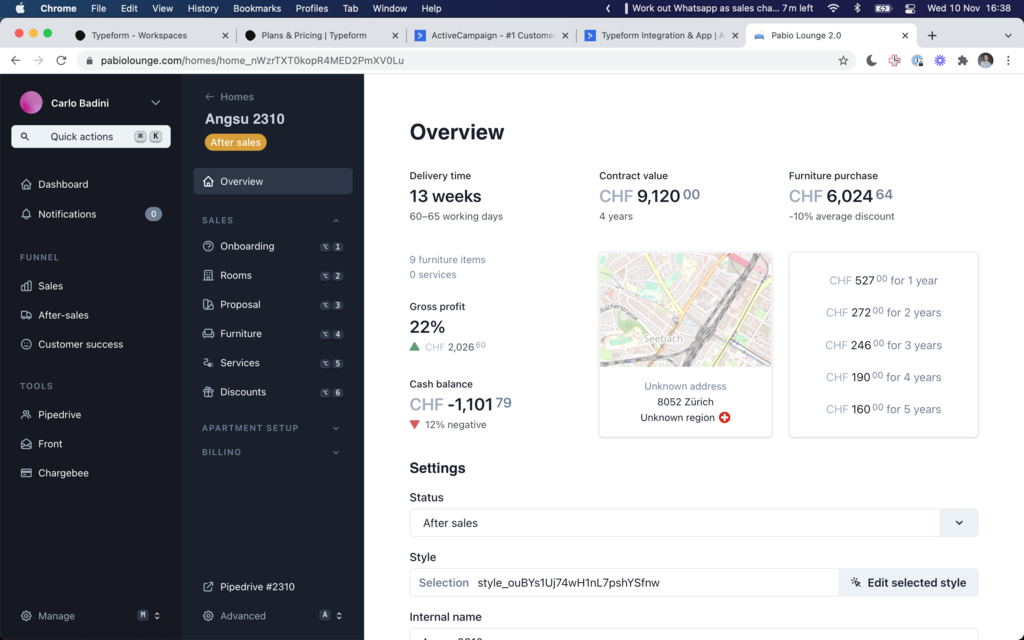Click CHF 527 for 1 year price
Image resolution: width=1024 pixels, height=640 pixels.
(x=883, y=281)
